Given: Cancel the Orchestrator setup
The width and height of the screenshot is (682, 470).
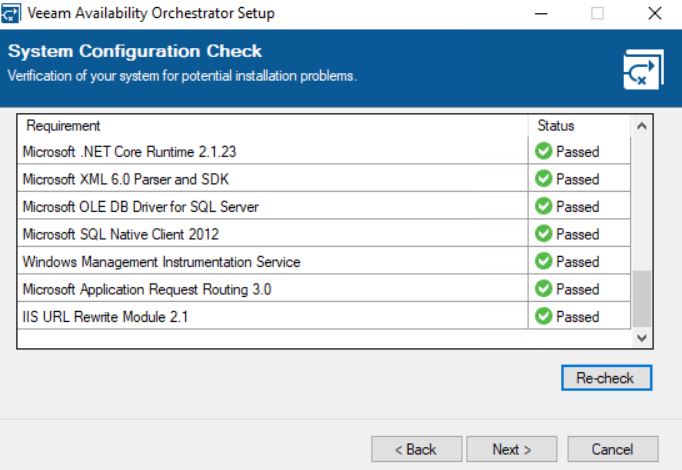Looking at the screenshot, I should tap(612, 449).
